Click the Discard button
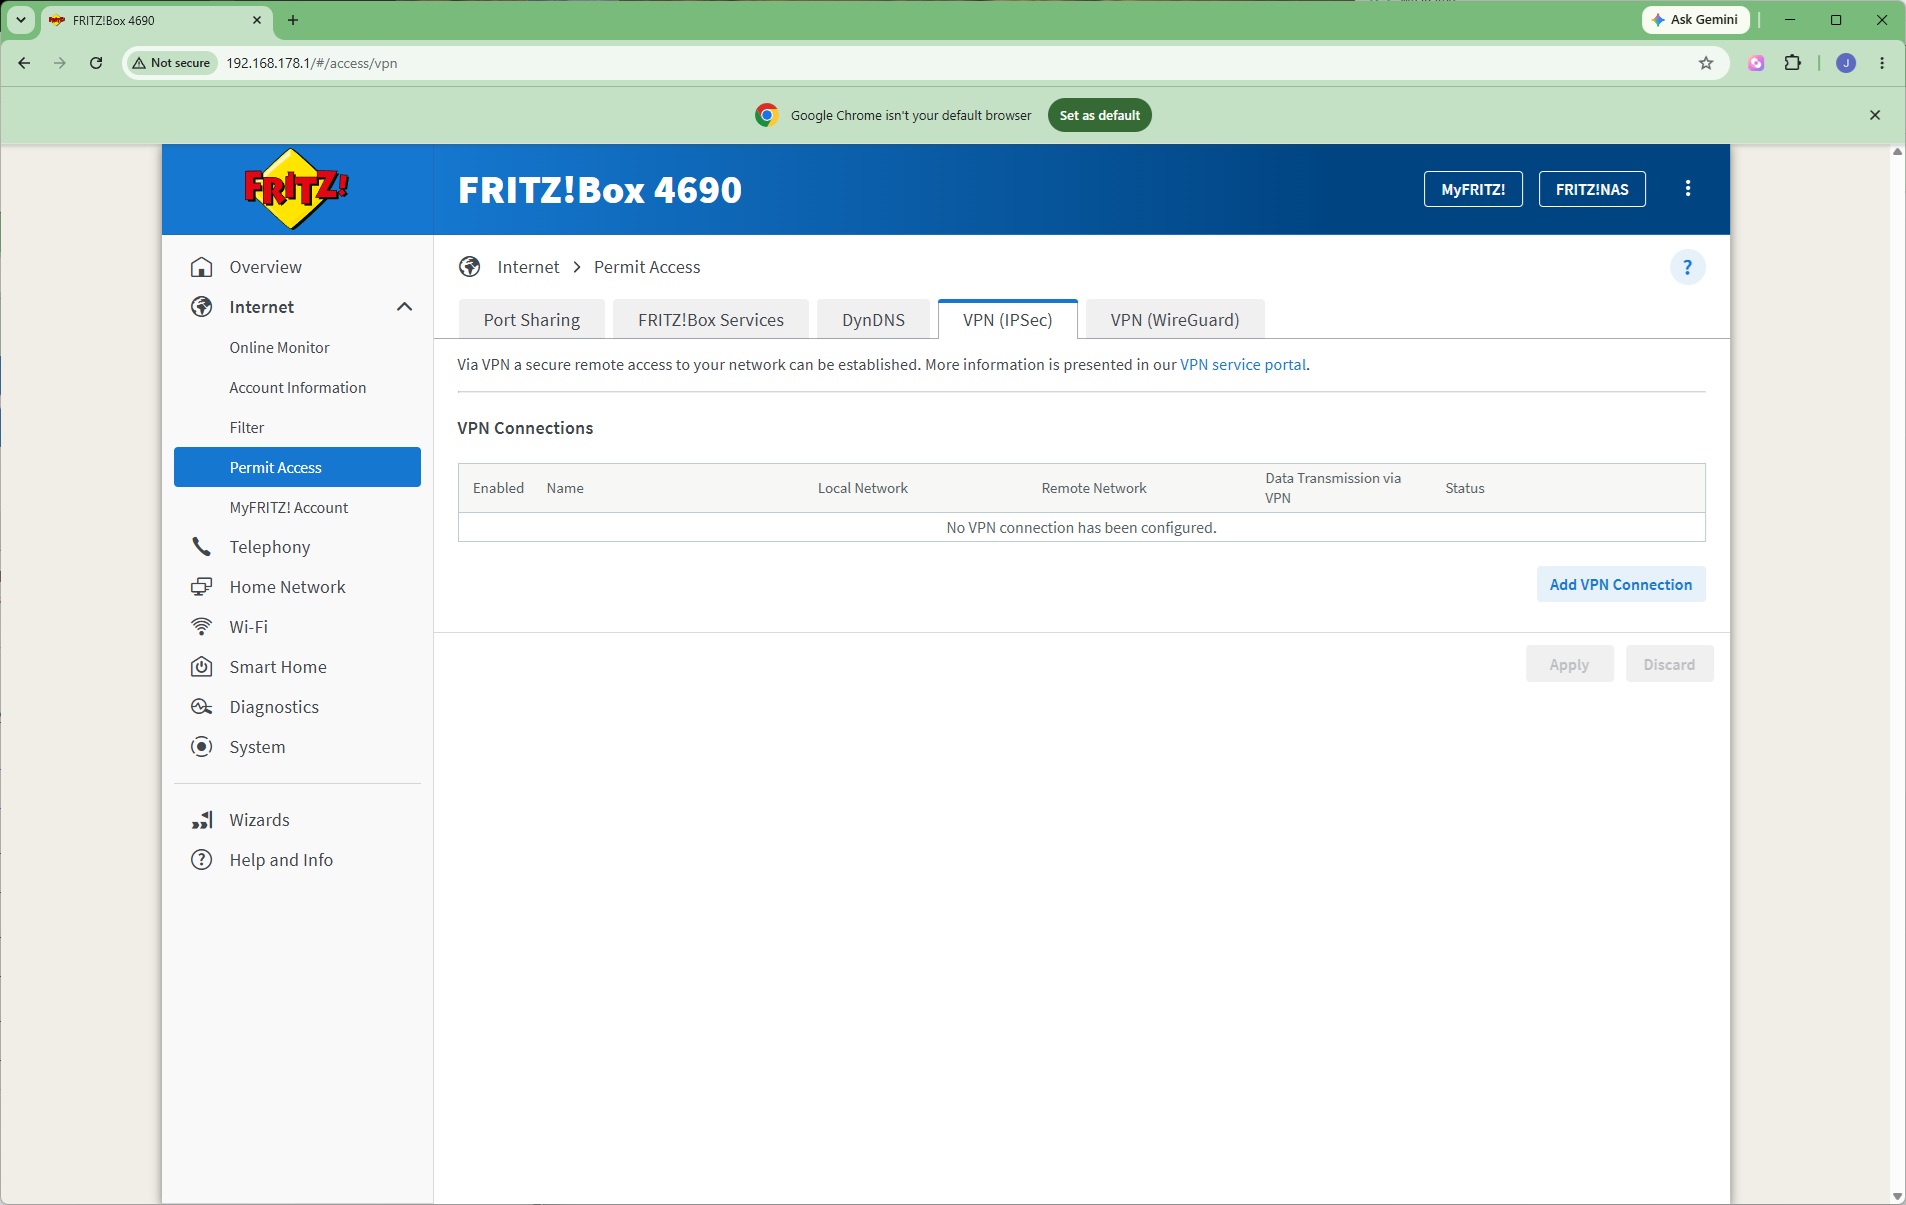 [1669, 665]
